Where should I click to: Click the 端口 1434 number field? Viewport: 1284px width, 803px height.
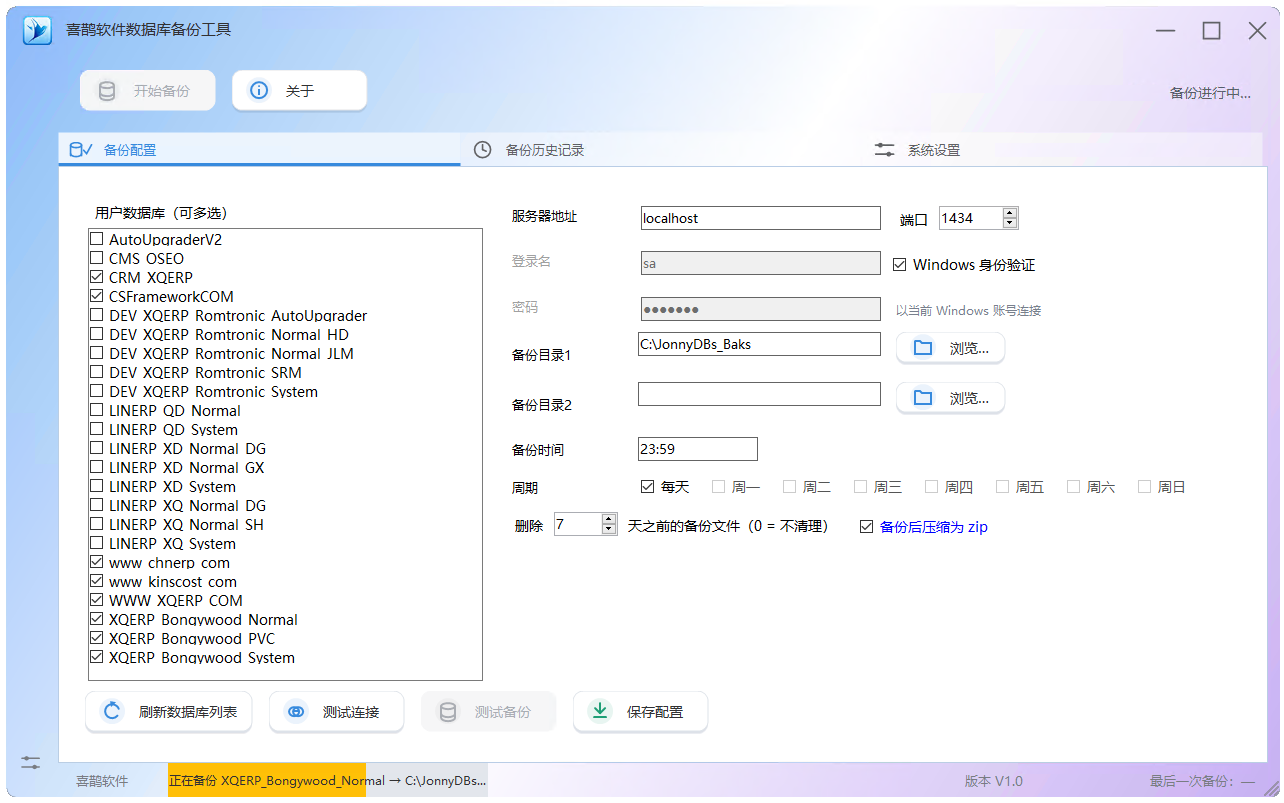[971, 218]
